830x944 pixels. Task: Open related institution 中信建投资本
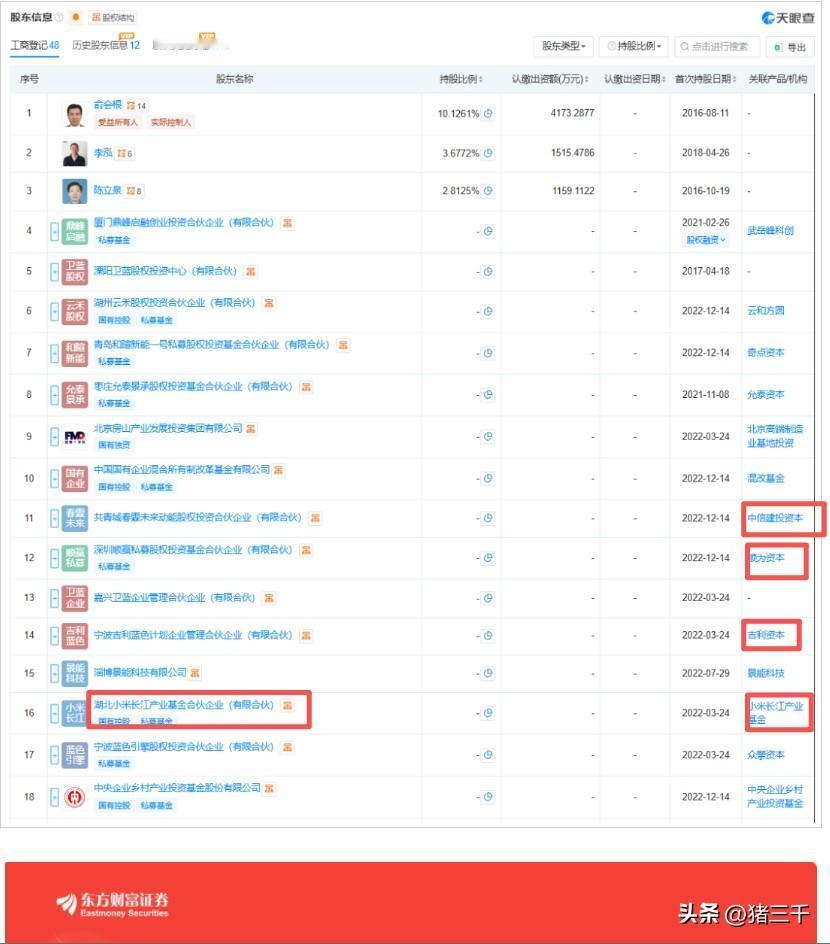click(x=775, y=518)
